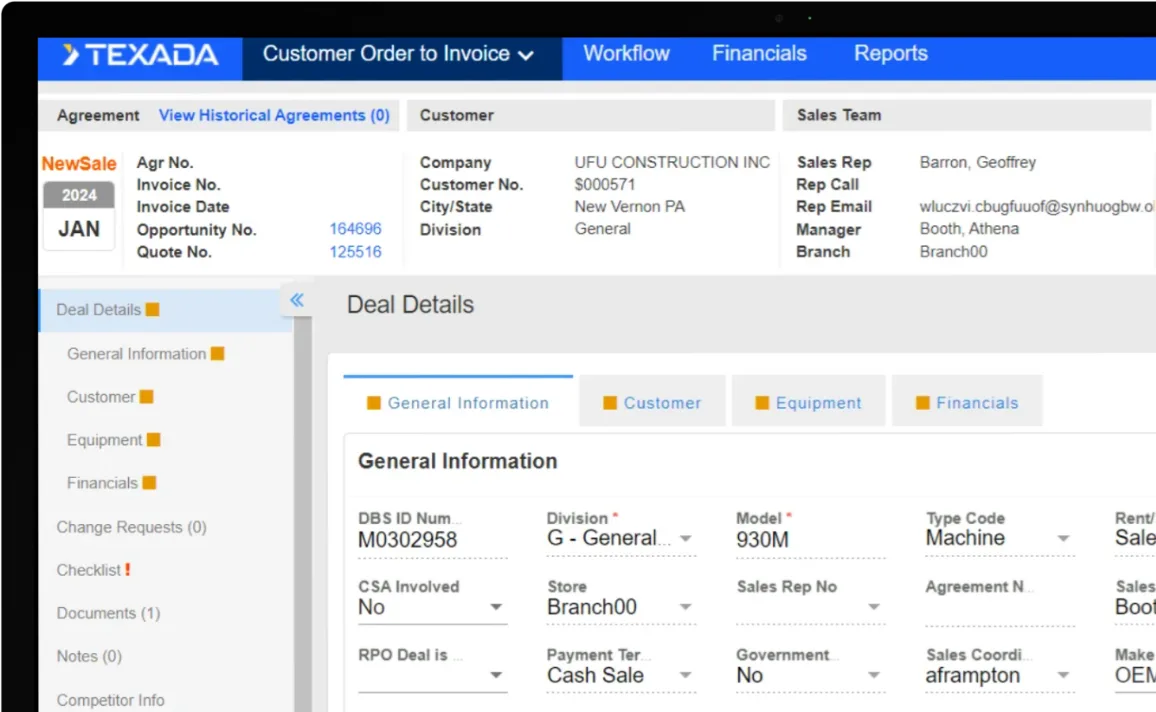Click the Texada logo
Image resolution: width=1156 pixels, height=712 pixels.
click(x=140, y=55)
